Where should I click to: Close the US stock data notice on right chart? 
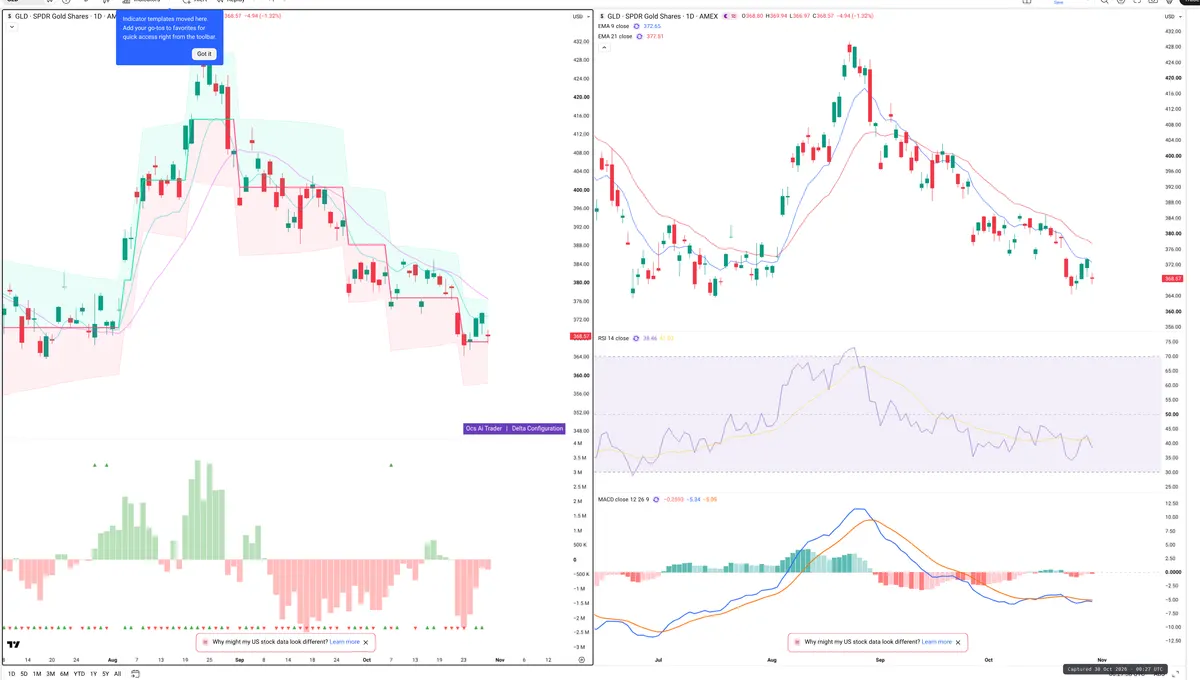[958, 643]
